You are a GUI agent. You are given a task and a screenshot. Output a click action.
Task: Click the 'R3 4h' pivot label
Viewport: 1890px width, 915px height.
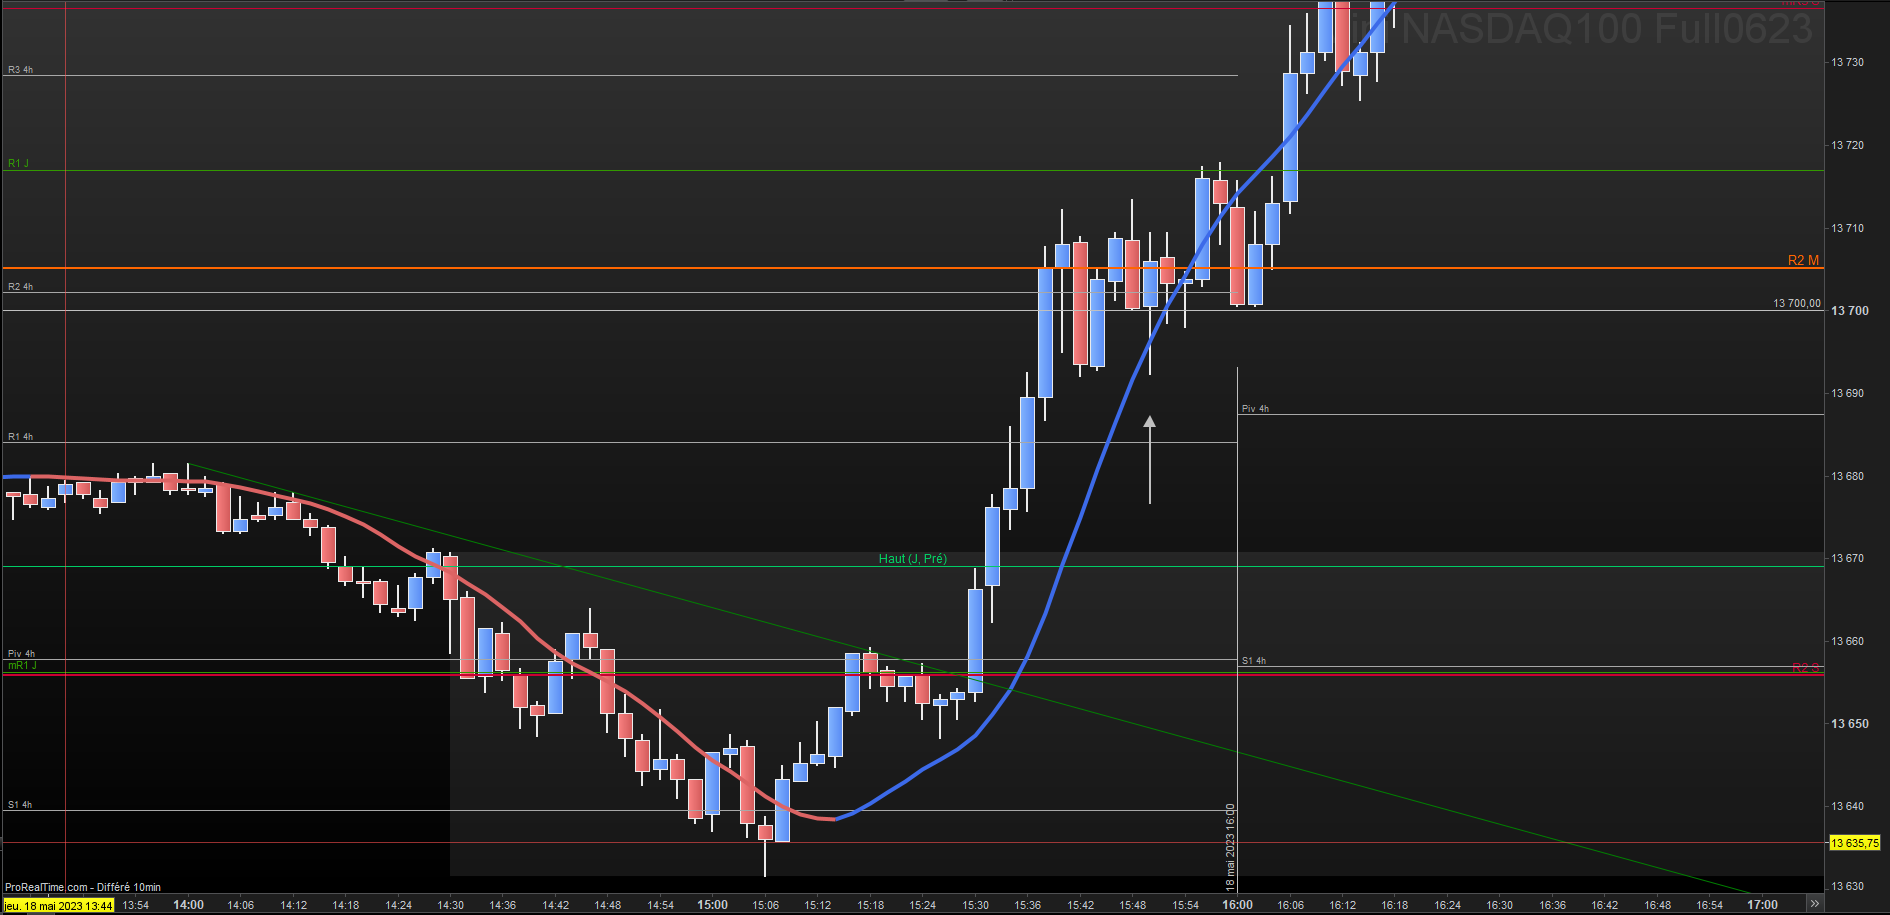(x=21, y=70)
